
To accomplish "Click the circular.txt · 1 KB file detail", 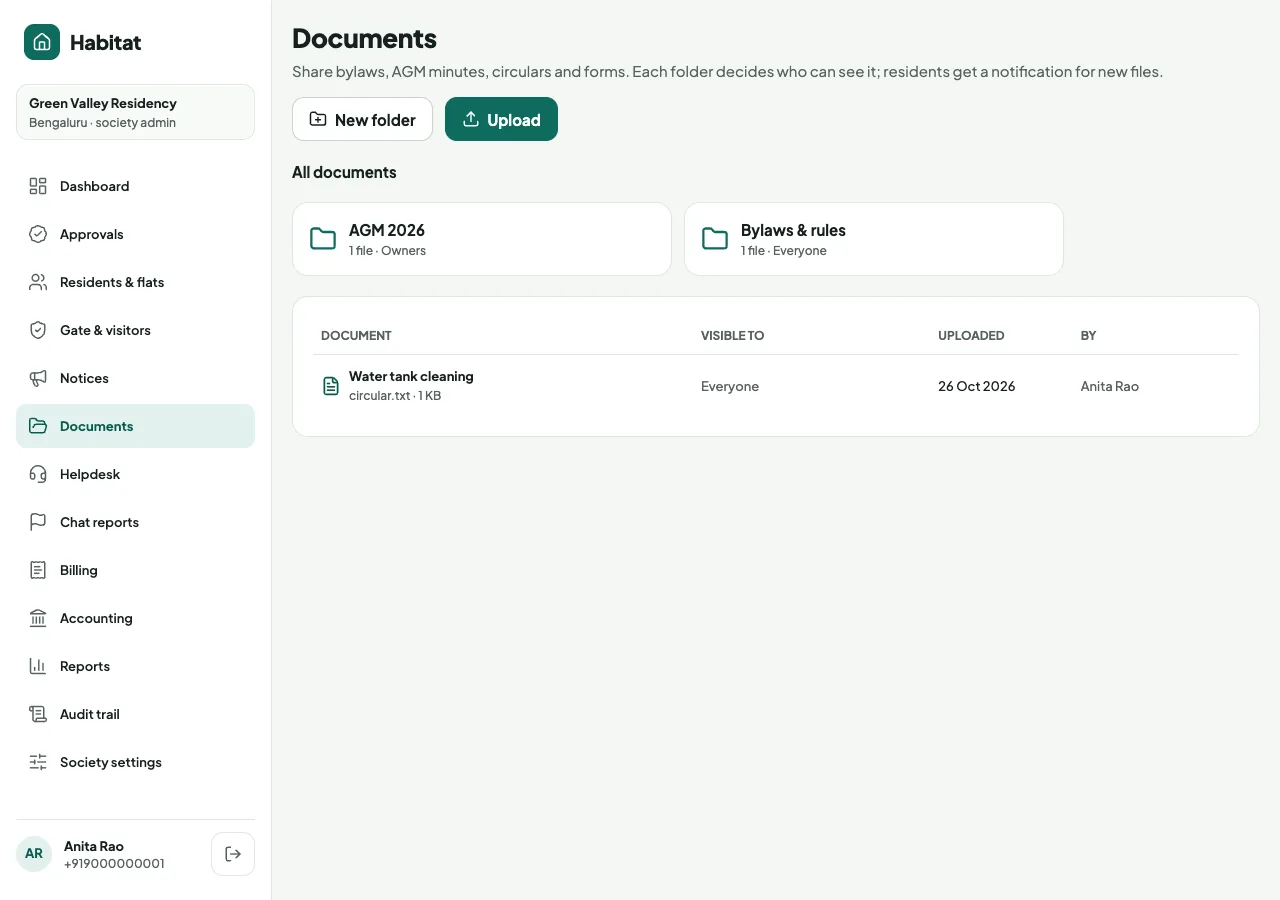I will pos(395,396).
